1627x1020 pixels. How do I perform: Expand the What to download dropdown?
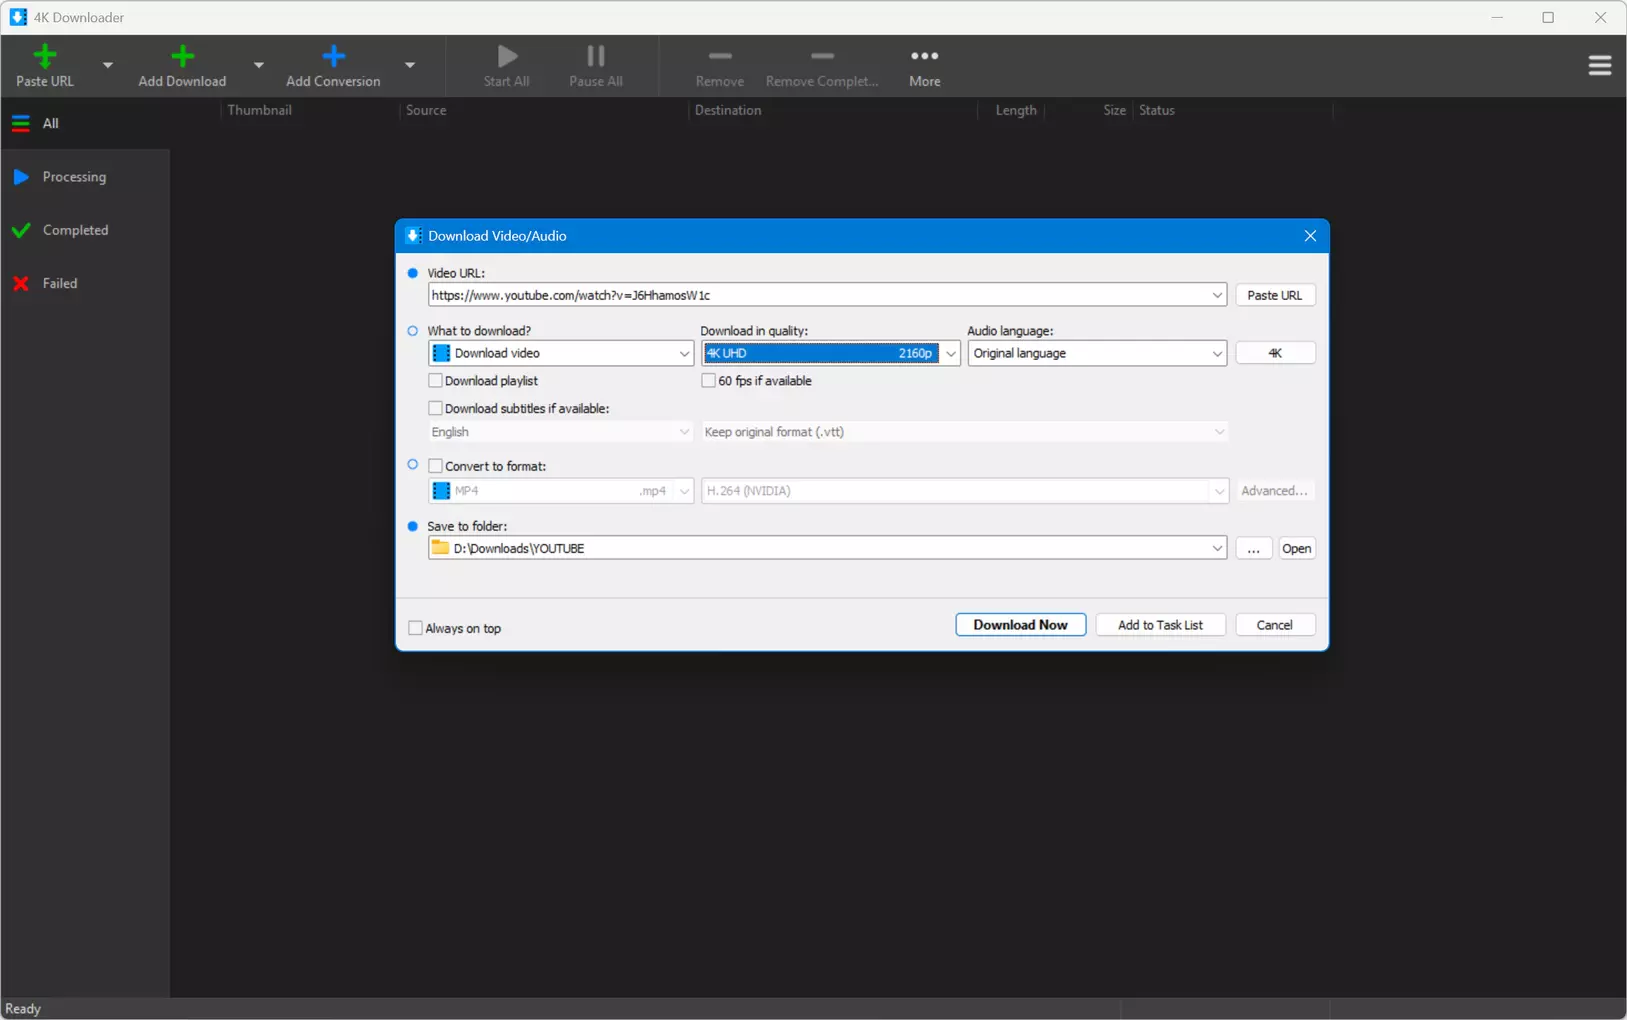[x=684, y=353]
